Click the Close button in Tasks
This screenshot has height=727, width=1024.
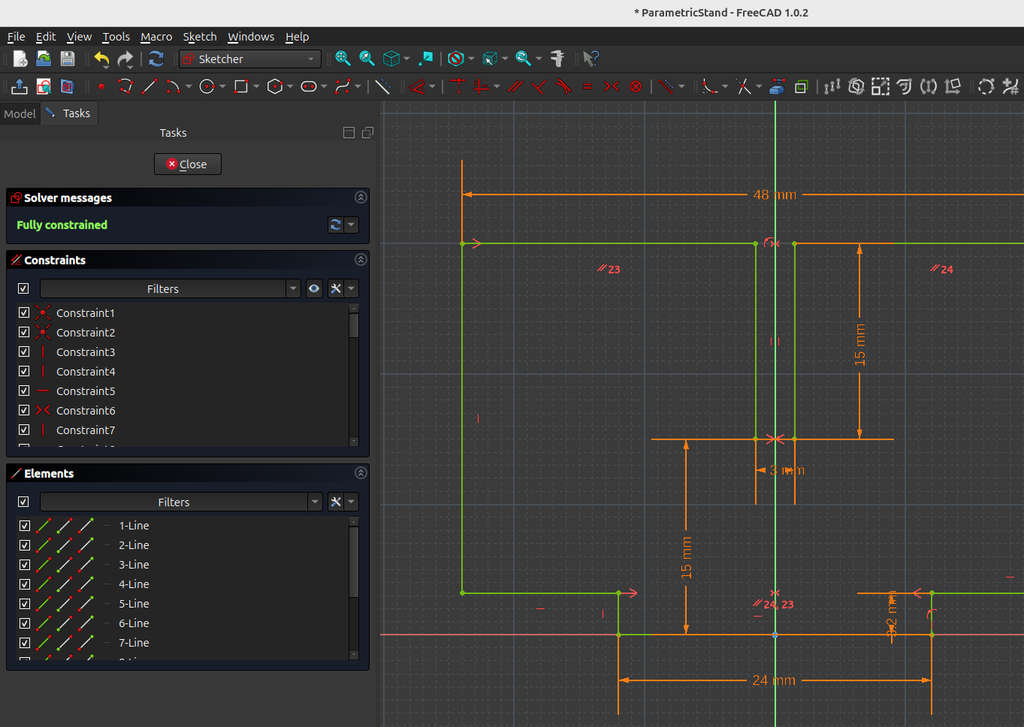pyautogui.click(x=187, y=164)
